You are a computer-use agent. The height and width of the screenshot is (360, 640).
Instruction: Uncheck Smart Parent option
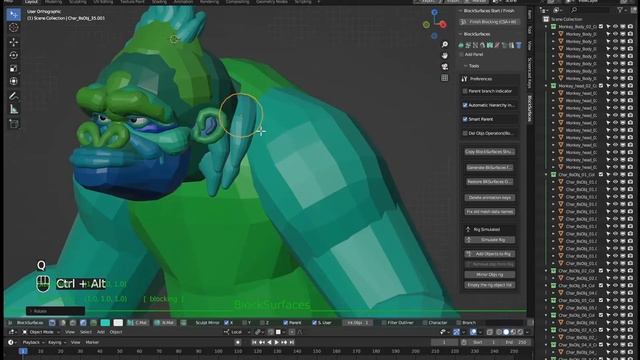pos(465,119)
